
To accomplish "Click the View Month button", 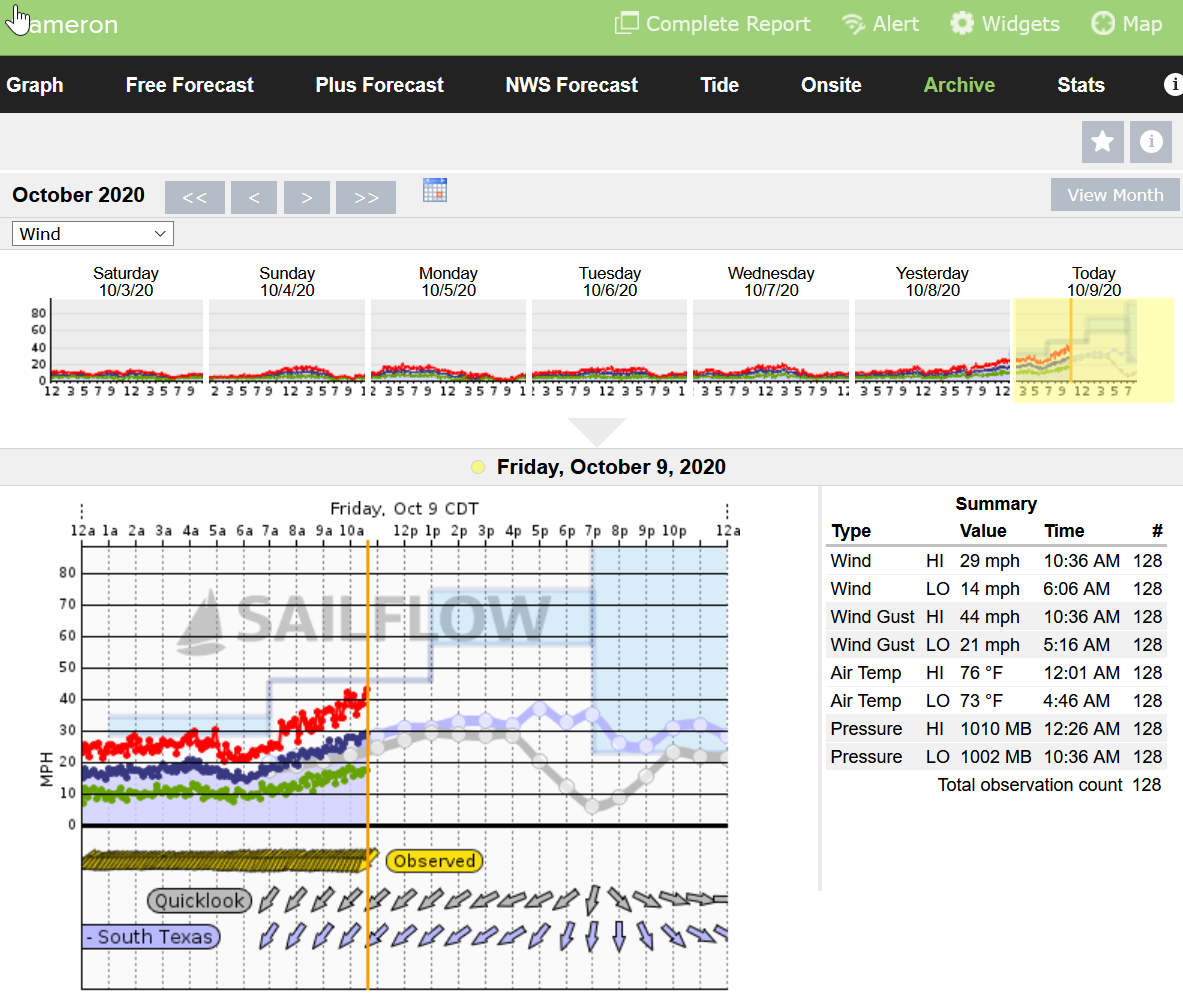I will [x=1114, y=195].
